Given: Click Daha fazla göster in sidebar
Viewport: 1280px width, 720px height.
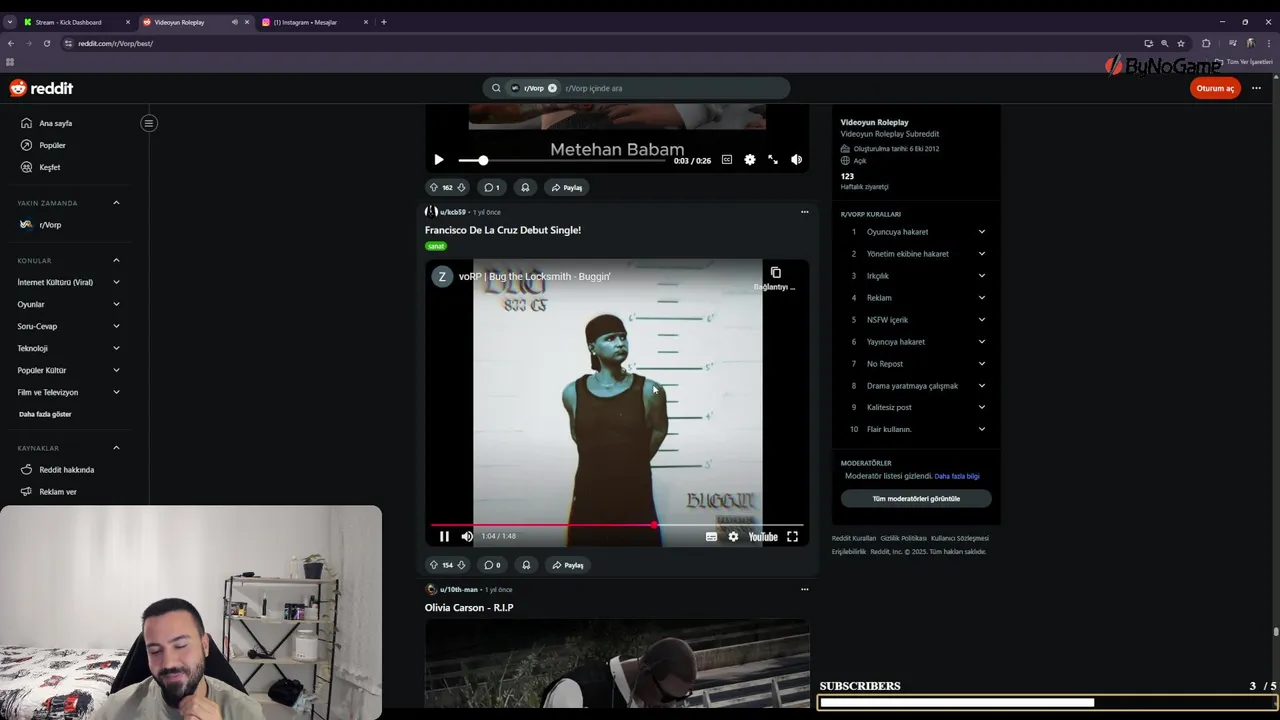Looking at the screenshot, I should 45,414.
